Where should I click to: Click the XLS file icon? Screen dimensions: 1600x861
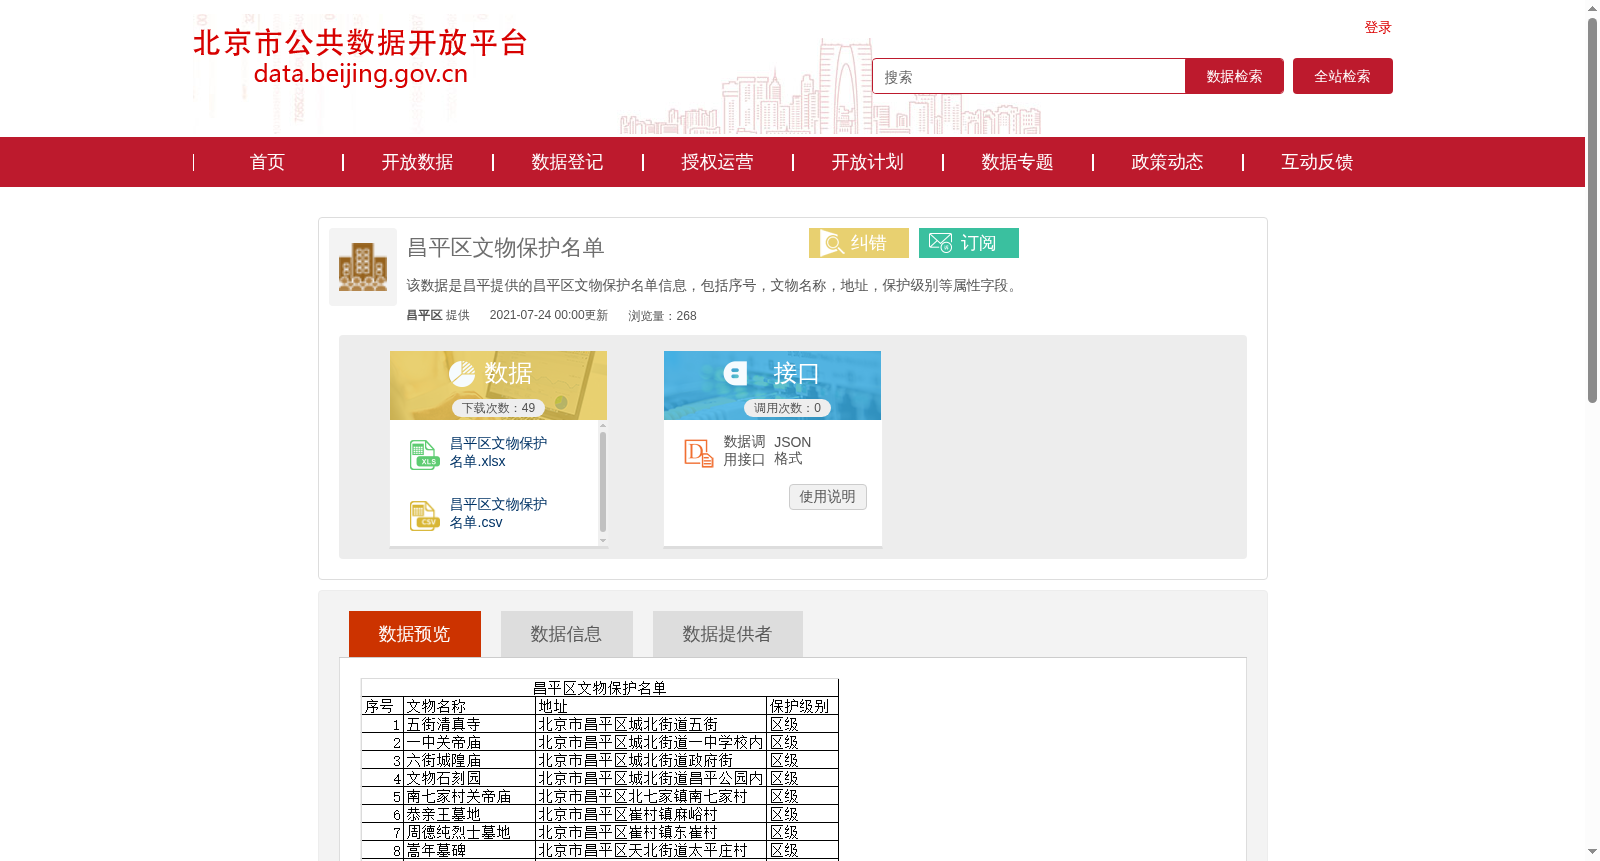point(424,455)
